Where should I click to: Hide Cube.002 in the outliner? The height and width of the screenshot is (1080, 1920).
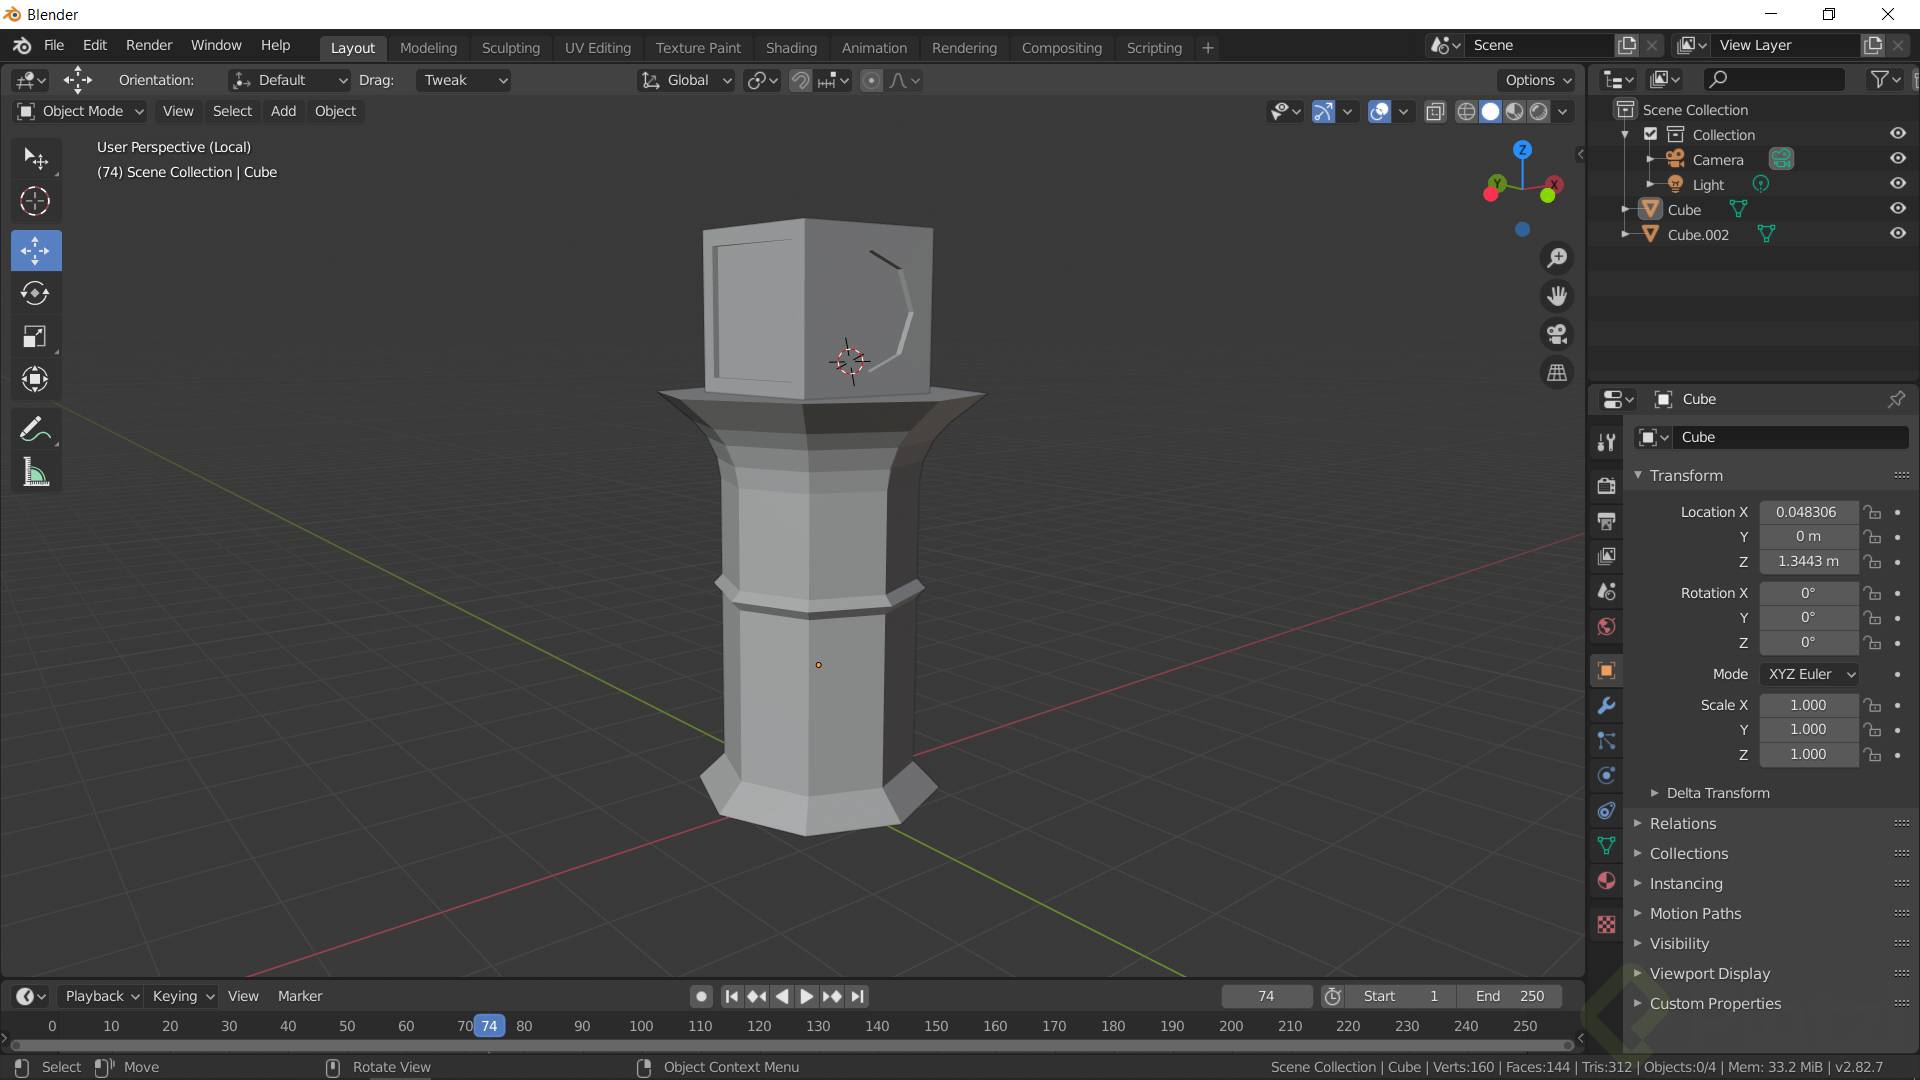[x=1897, y=234]
